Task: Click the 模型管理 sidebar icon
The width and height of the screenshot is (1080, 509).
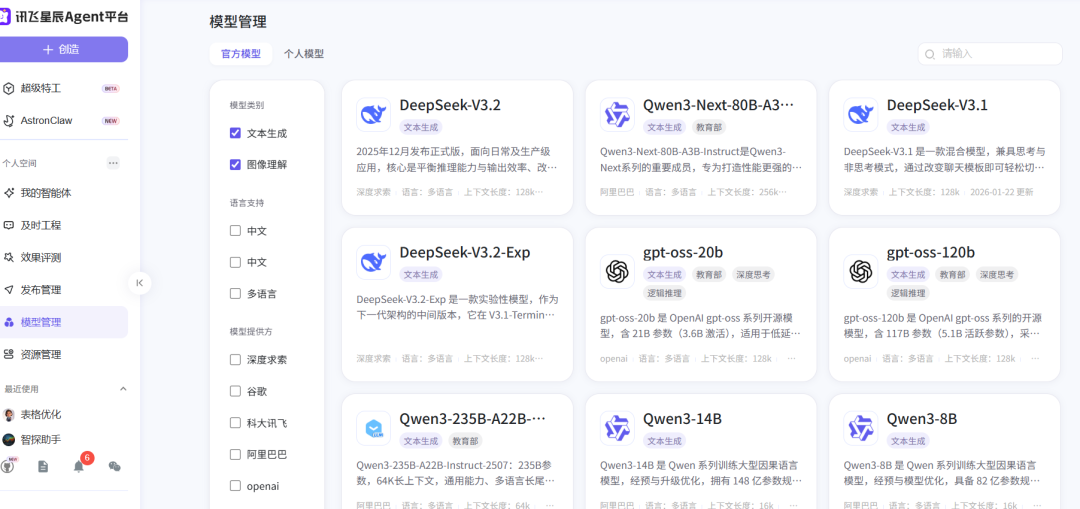Action: [x=8, y=322]
